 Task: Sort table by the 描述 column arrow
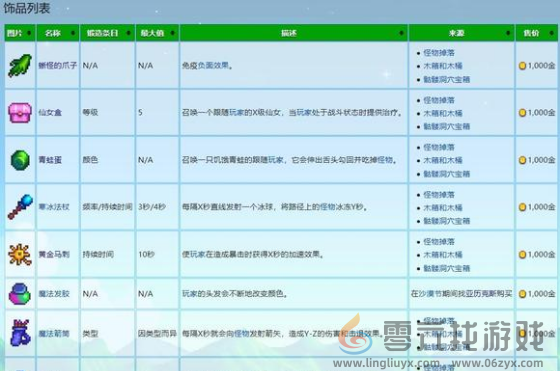coord(401,33)
